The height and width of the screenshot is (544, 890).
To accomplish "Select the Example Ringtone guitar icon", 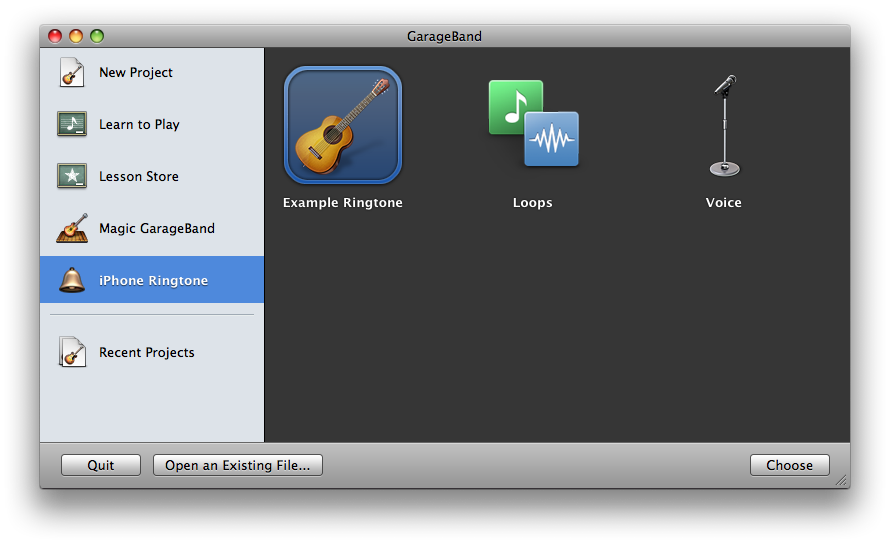I will pyautogui.click(x=343, y=125).
